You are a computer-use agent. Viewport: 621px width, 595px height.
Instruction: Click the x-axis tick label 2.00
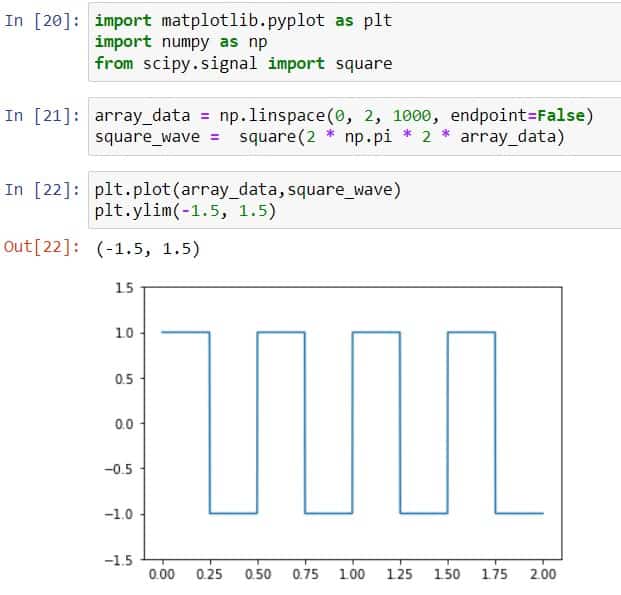coord(543,574)
